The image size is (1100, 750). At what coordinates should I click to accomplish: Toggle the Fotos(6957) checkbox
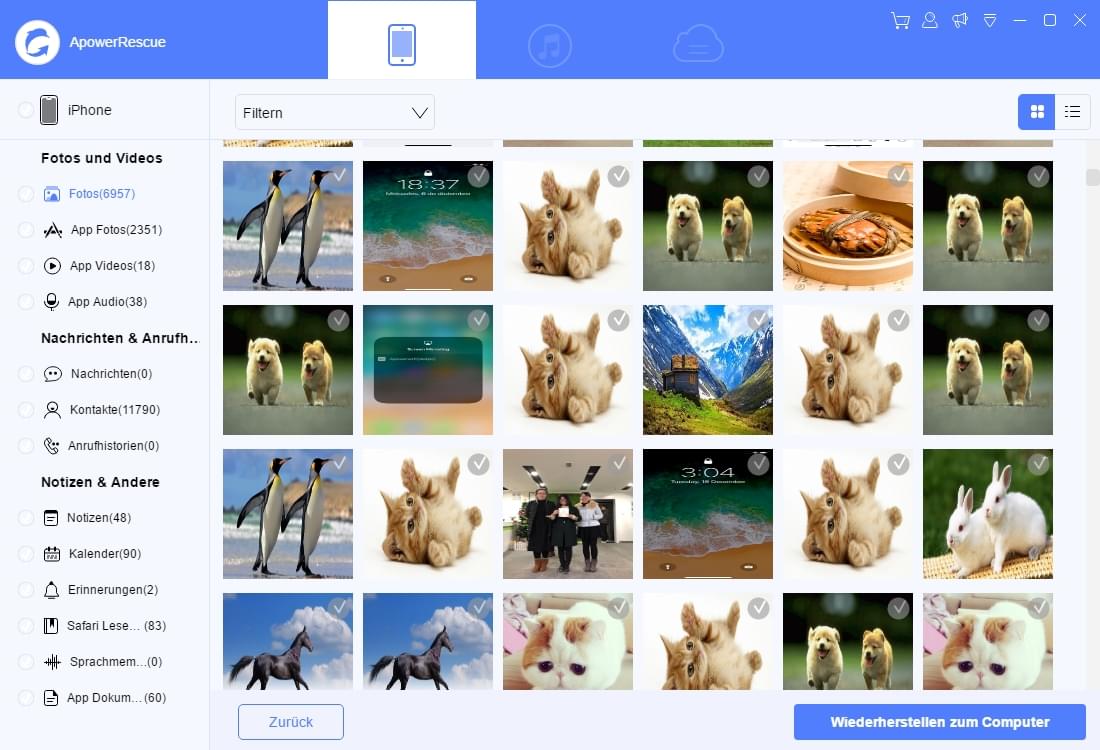click(x=26, y=194)
